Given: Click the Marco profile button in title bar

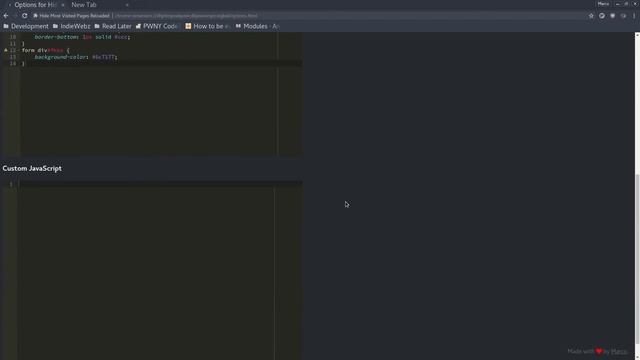Looking at the screenshot, I should (x=603, y=4).
